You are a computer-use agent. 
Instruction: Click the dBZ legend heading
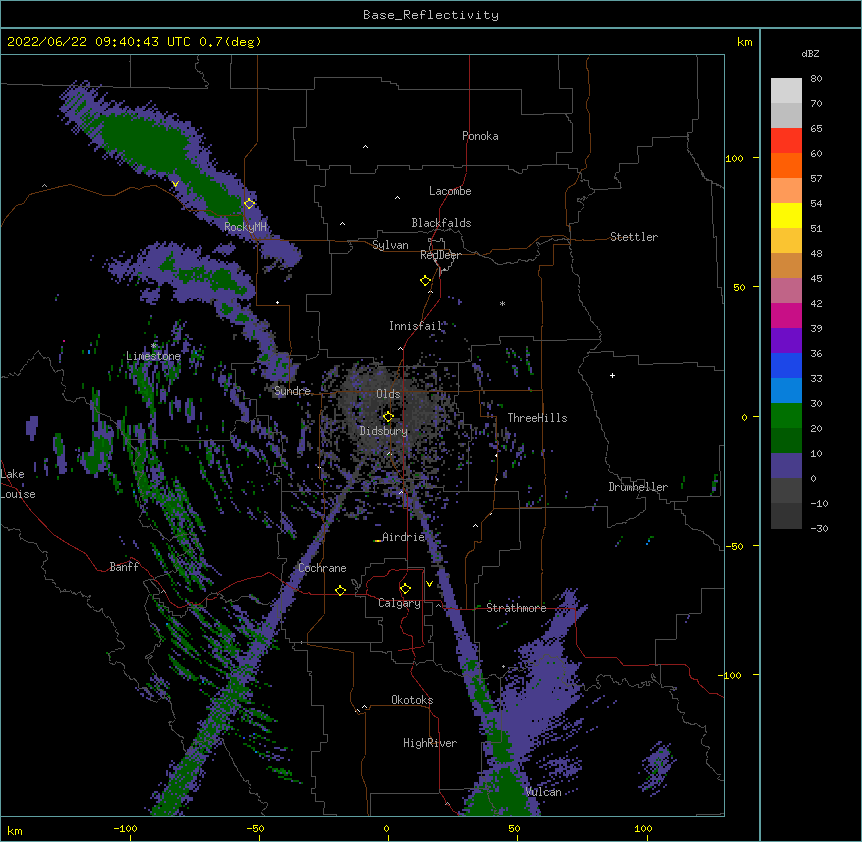coord(810,54)
